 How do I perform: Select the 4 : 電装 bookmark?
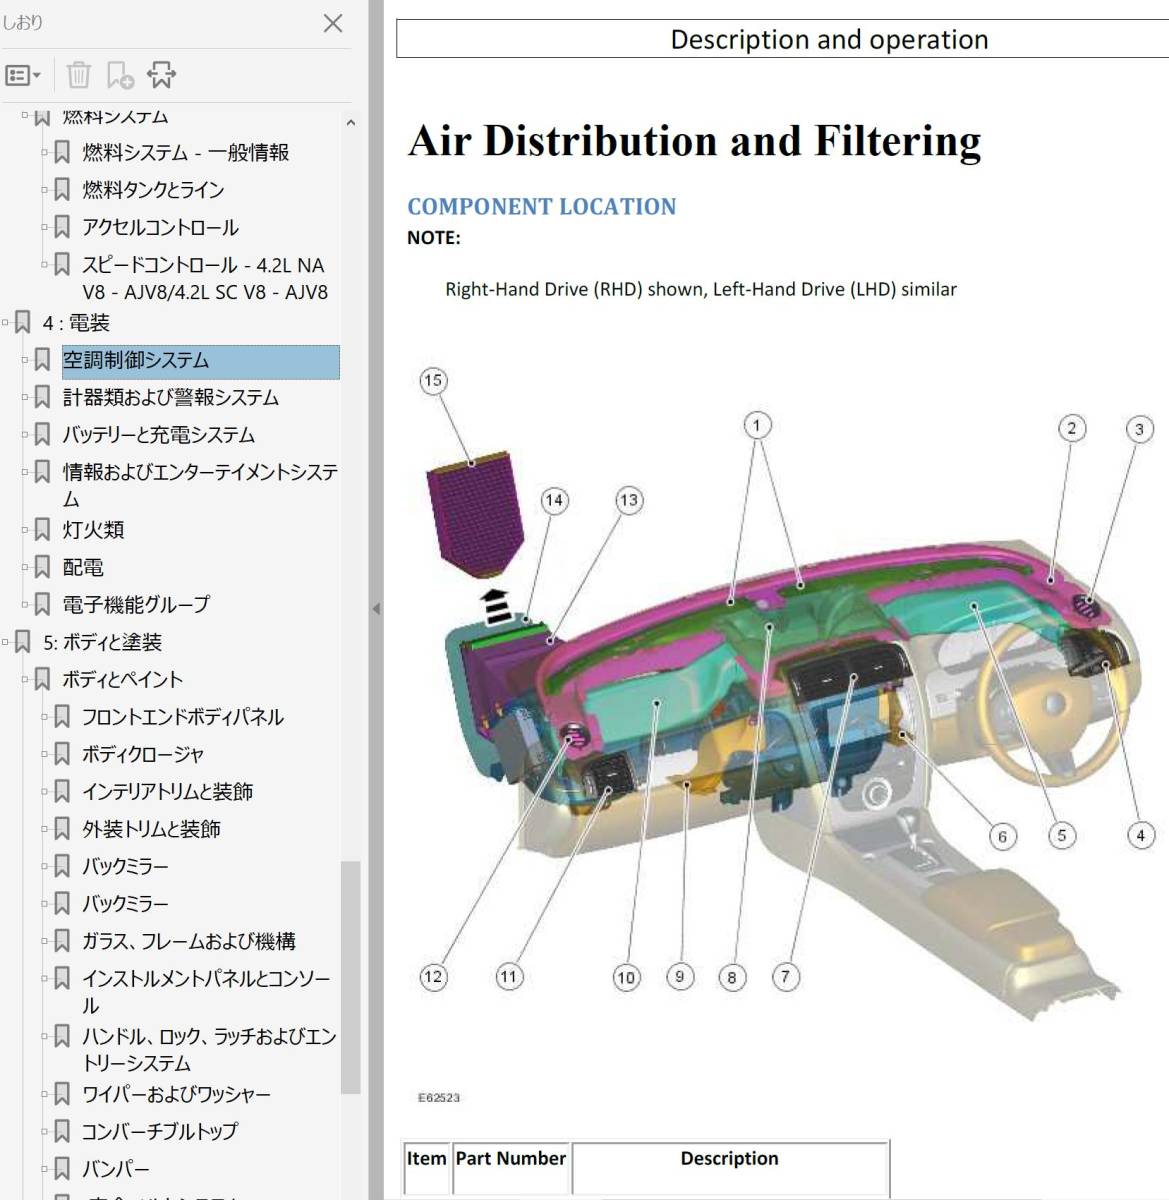click(x=76, y=323)
